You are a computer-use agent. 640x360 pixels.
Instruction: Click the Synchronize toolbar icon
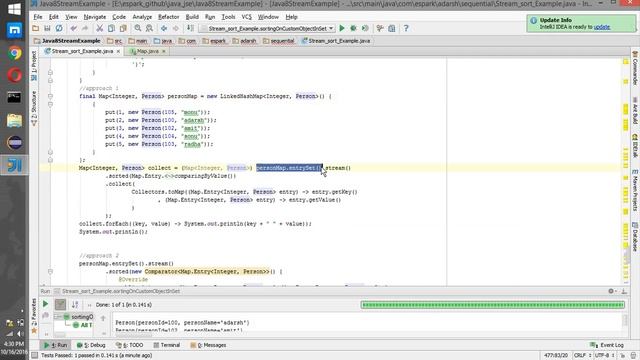point(59,29)
